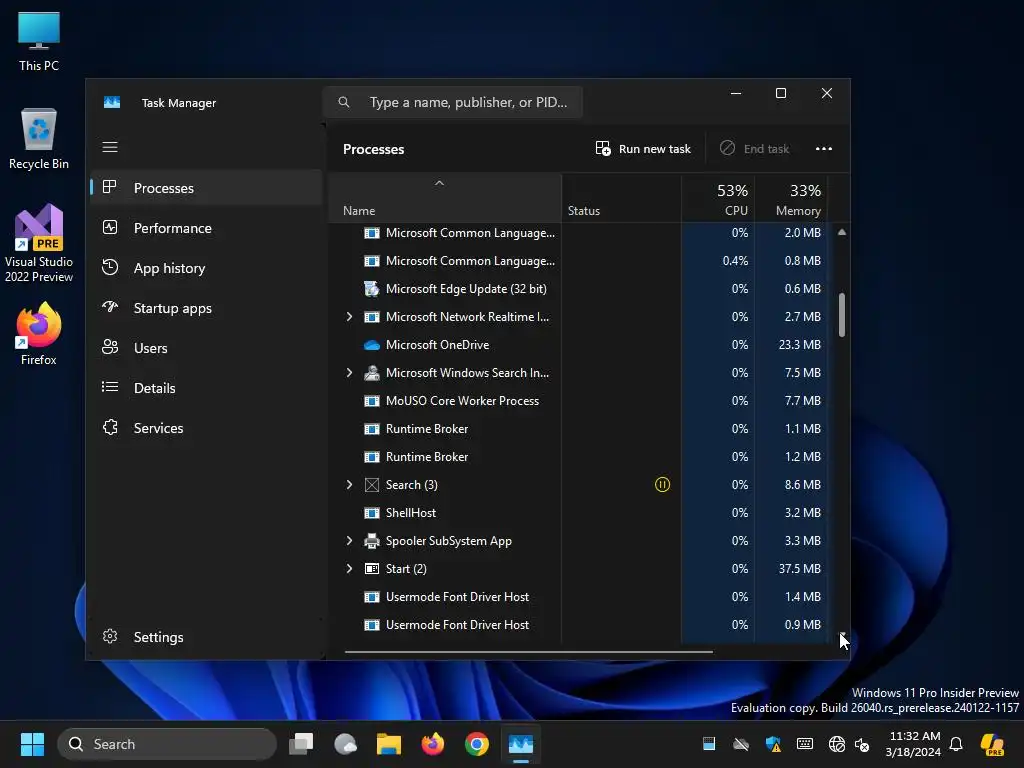Click the 23.3 MB memory value

point(799,345)
